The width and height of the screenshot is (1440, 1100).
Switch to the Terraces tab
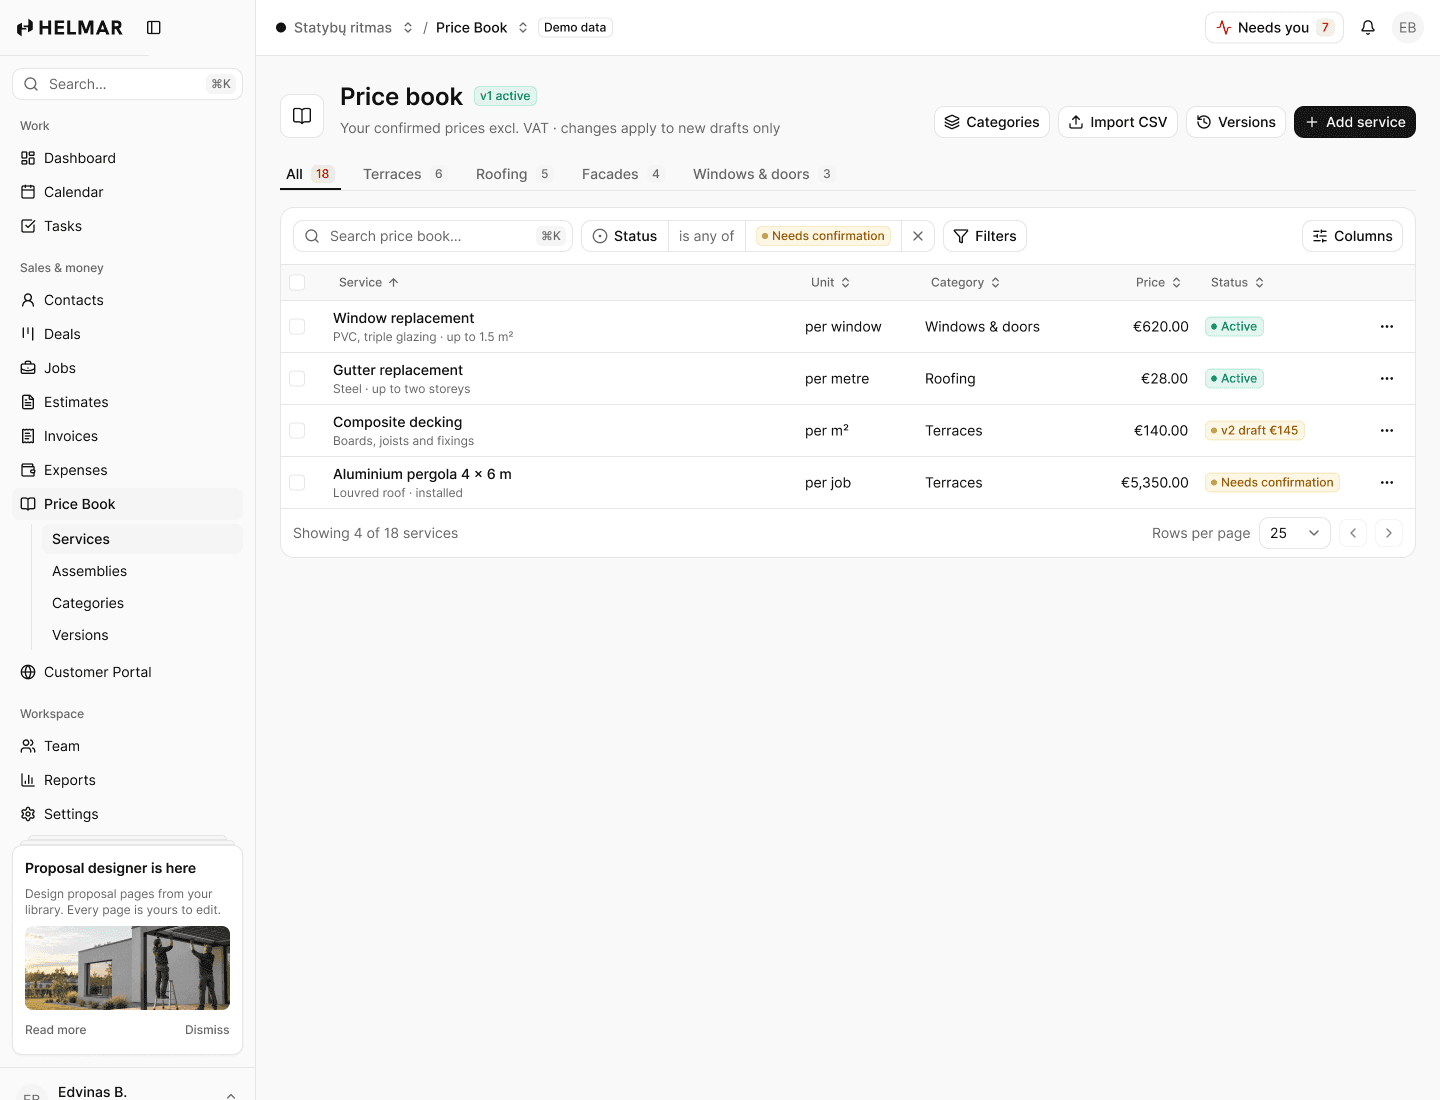point(404,174)
